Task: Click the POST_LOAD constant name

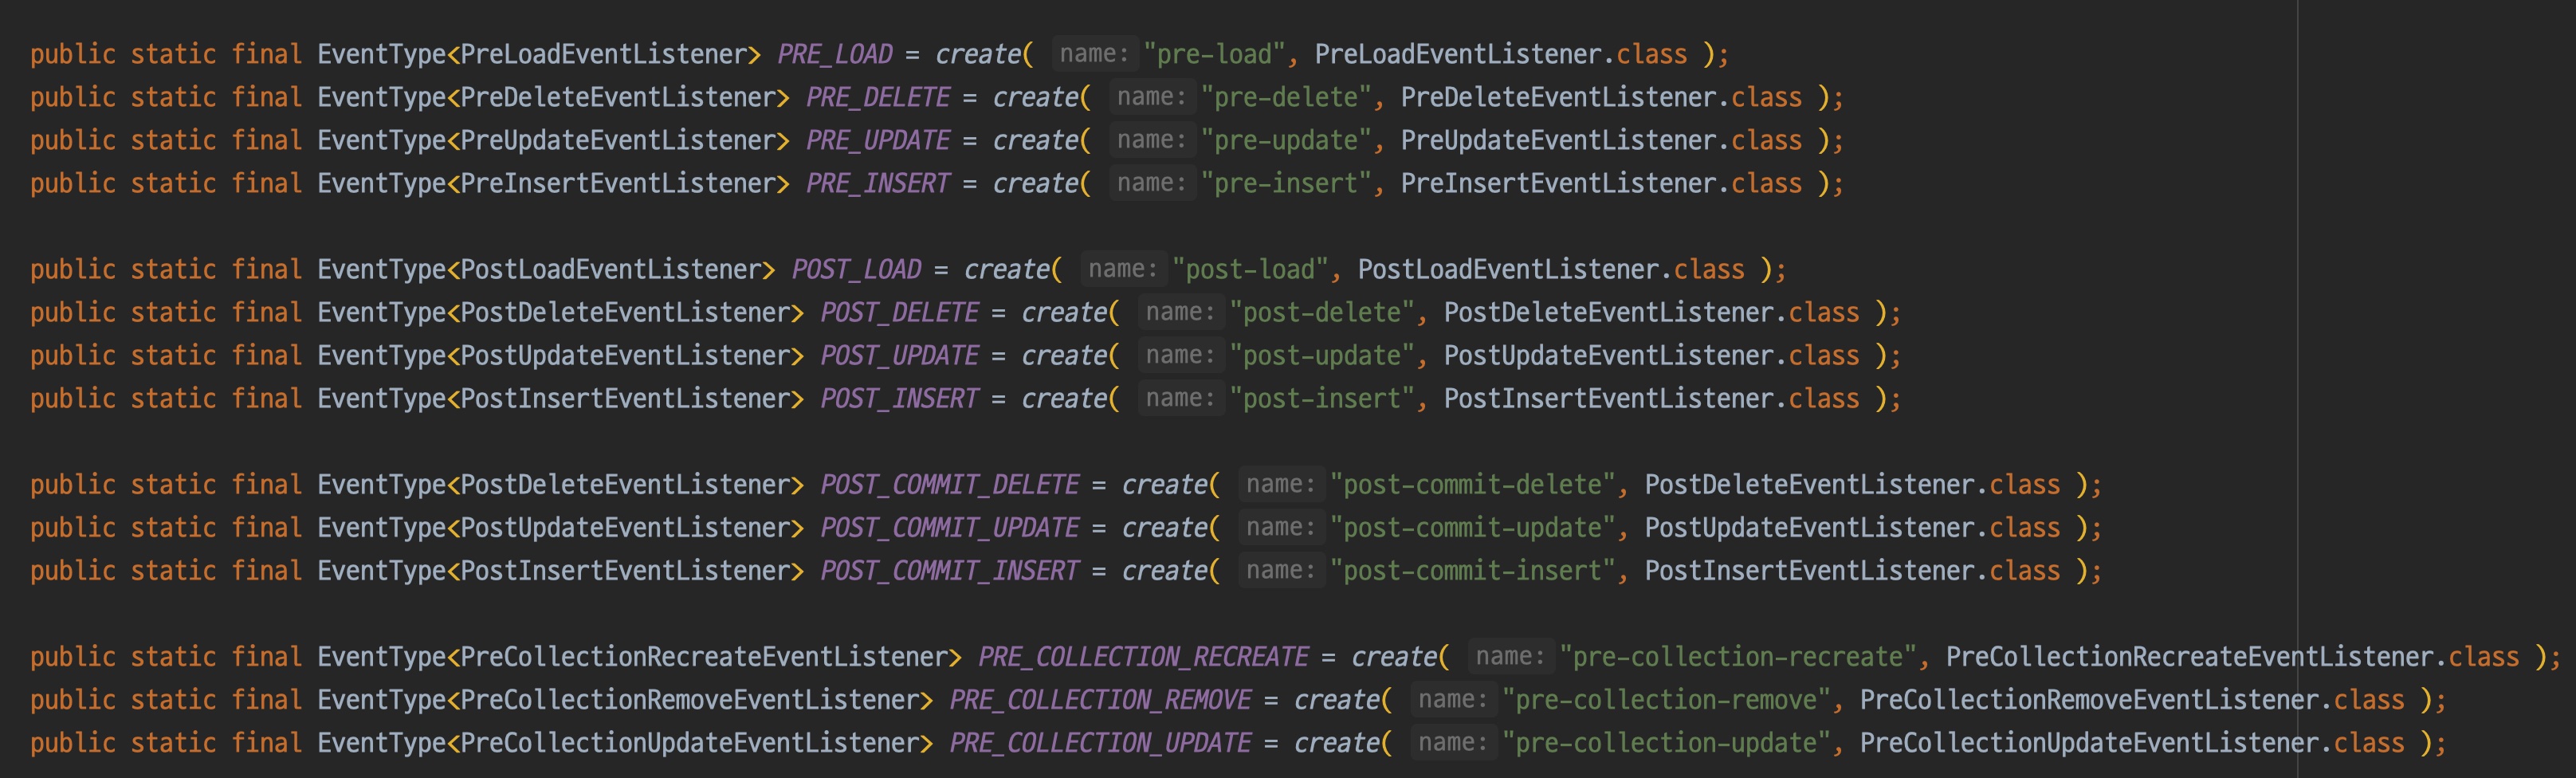Action: point(856,269)
